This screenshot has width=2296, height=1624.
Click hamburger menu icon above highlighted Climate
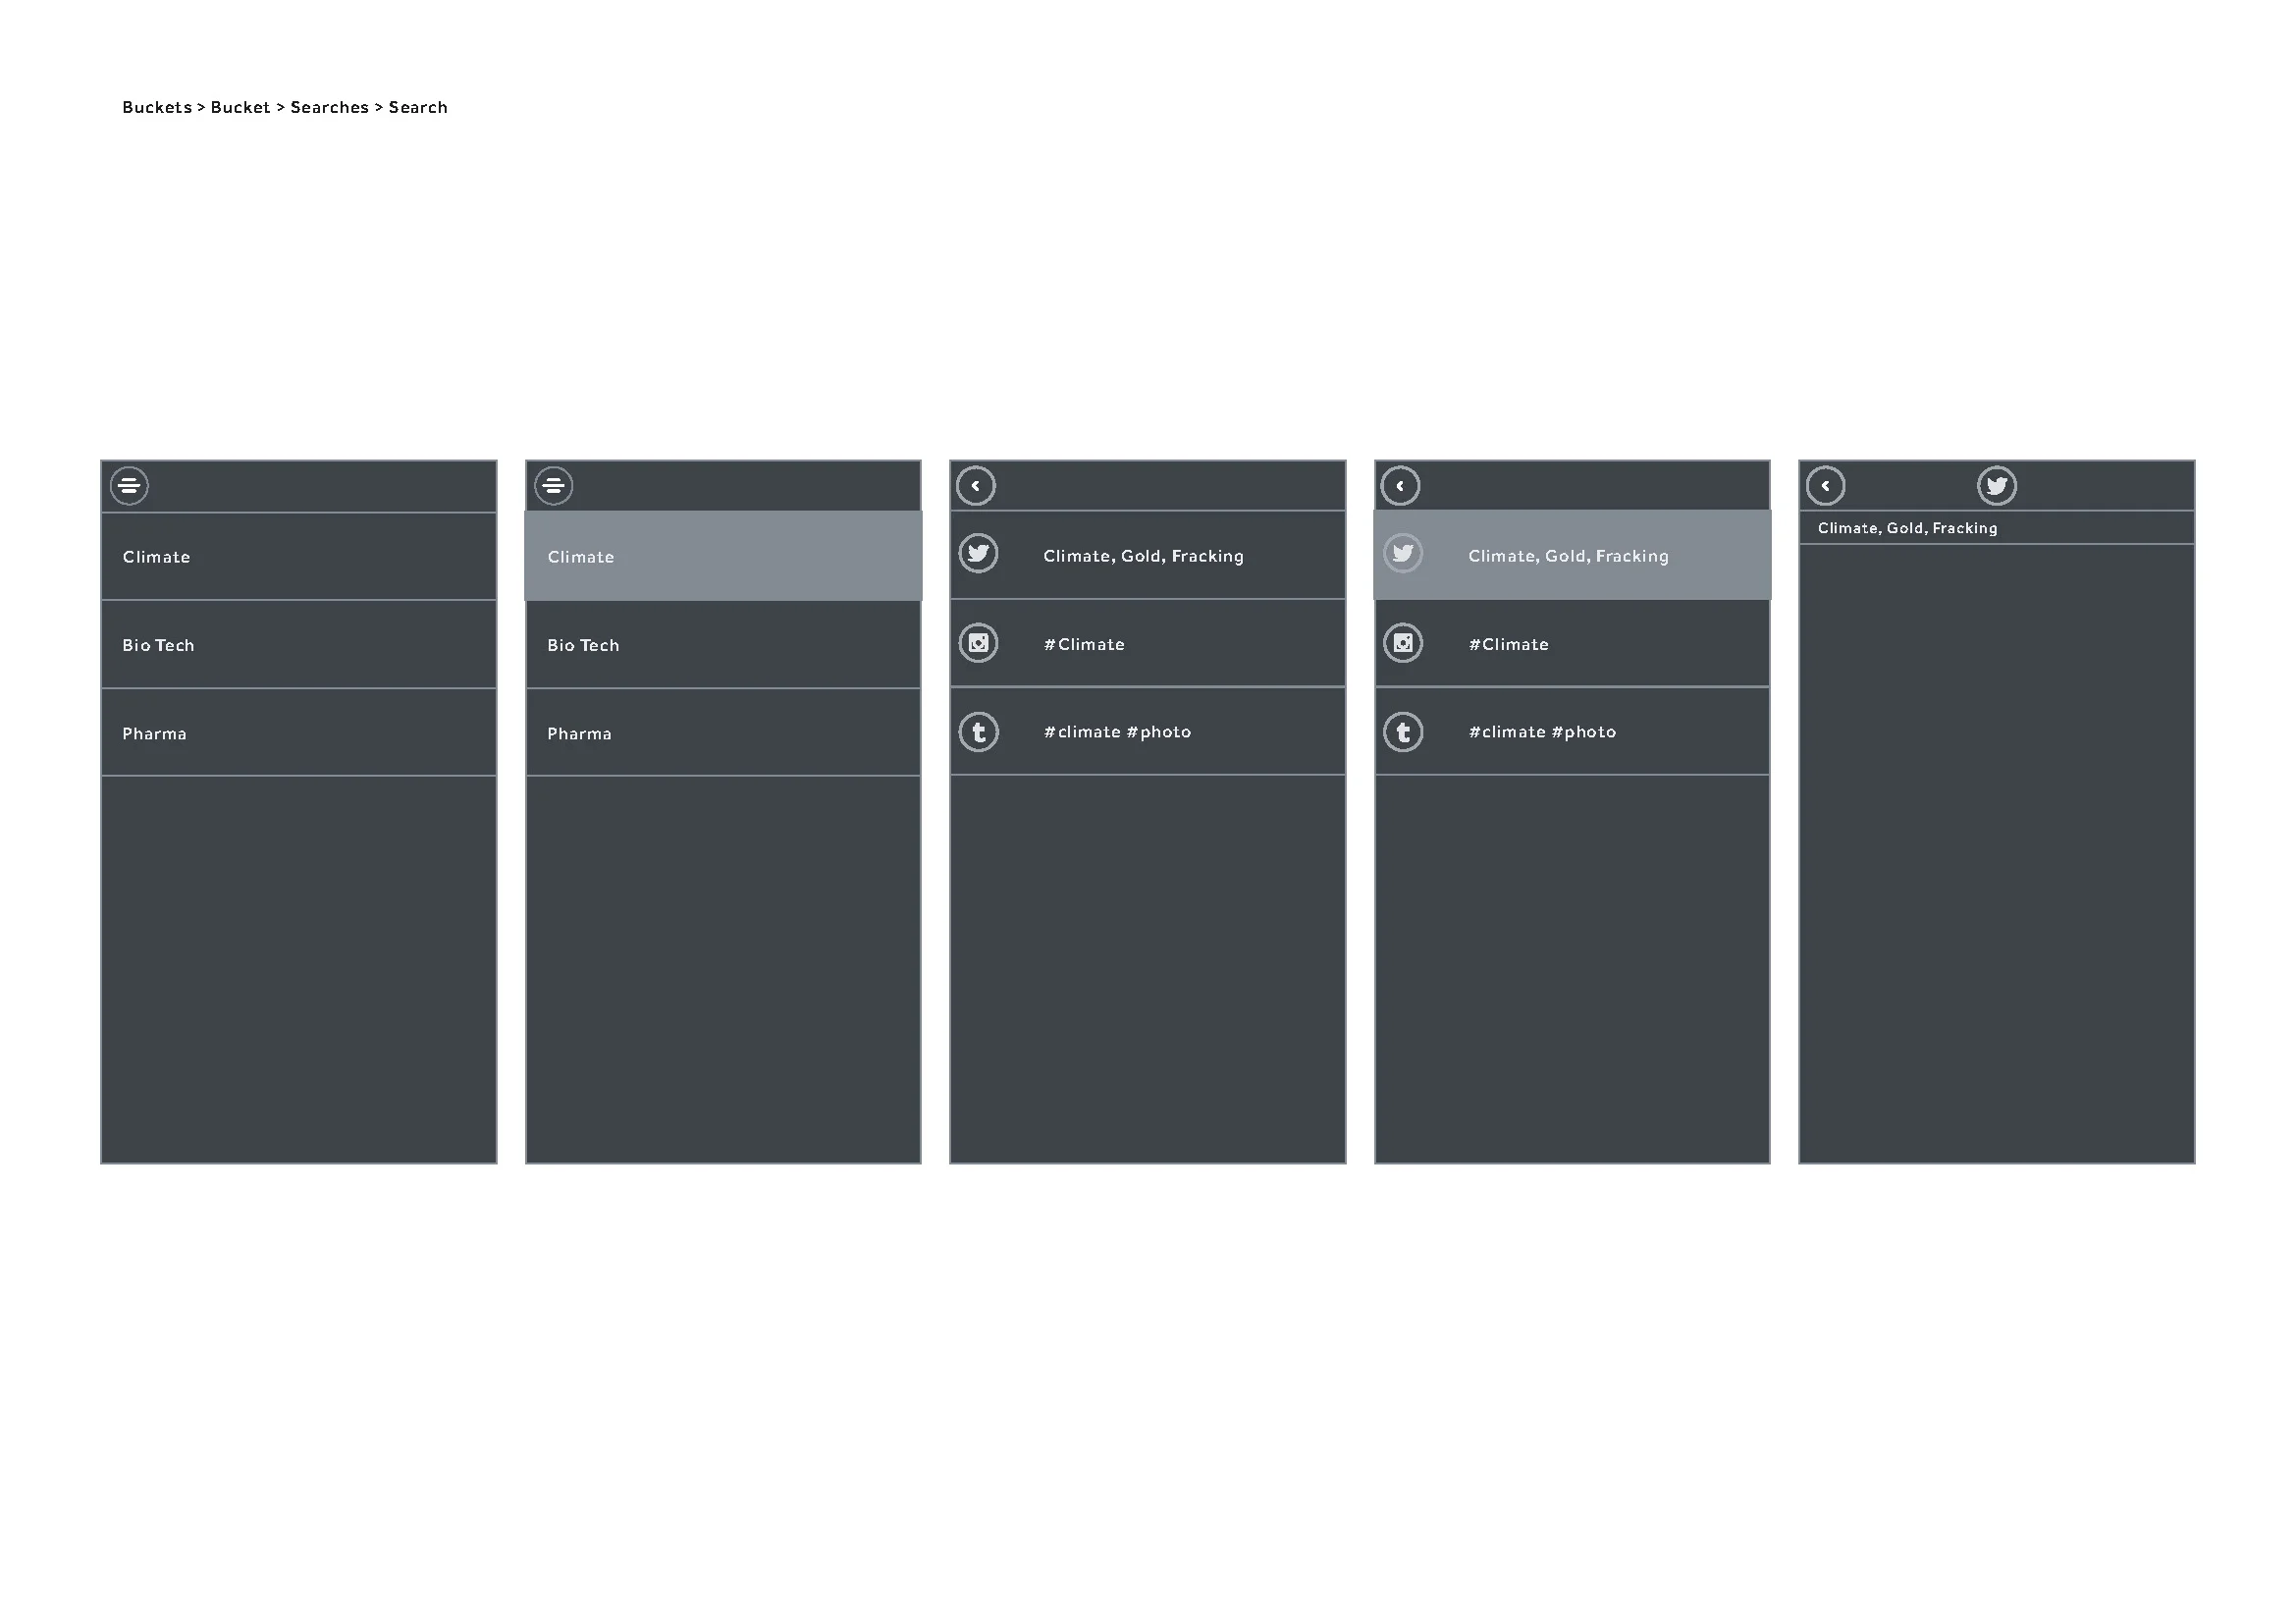click(x=554, y=486)
